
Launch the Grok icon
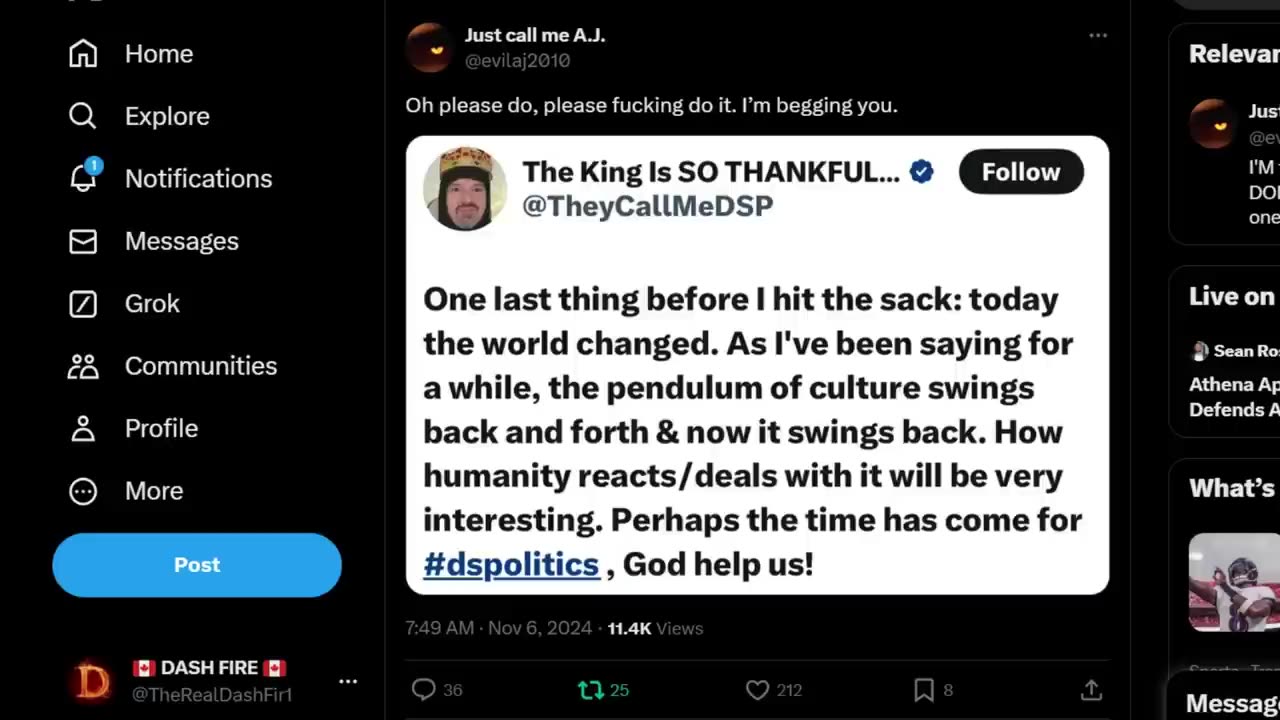(x=83, y=303)
